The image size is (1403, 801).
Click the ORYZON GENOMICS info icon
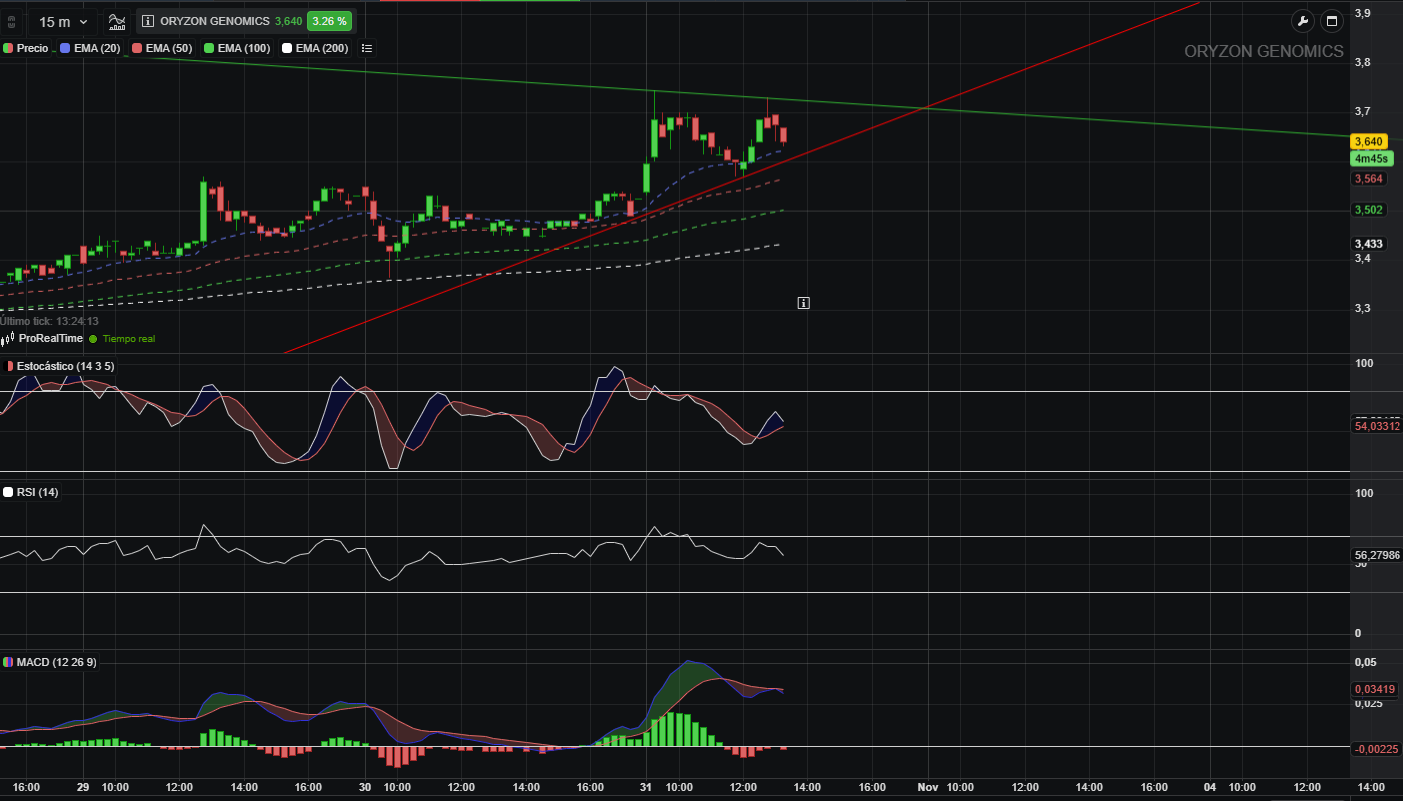click(x=147, y=21)
